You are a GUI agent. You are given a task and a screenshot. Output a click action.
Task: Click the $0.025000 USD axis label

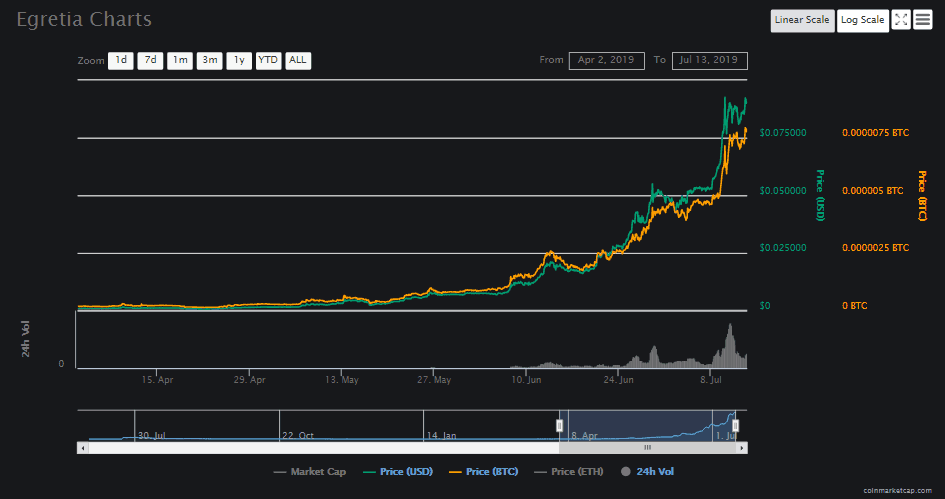point(783,248)
